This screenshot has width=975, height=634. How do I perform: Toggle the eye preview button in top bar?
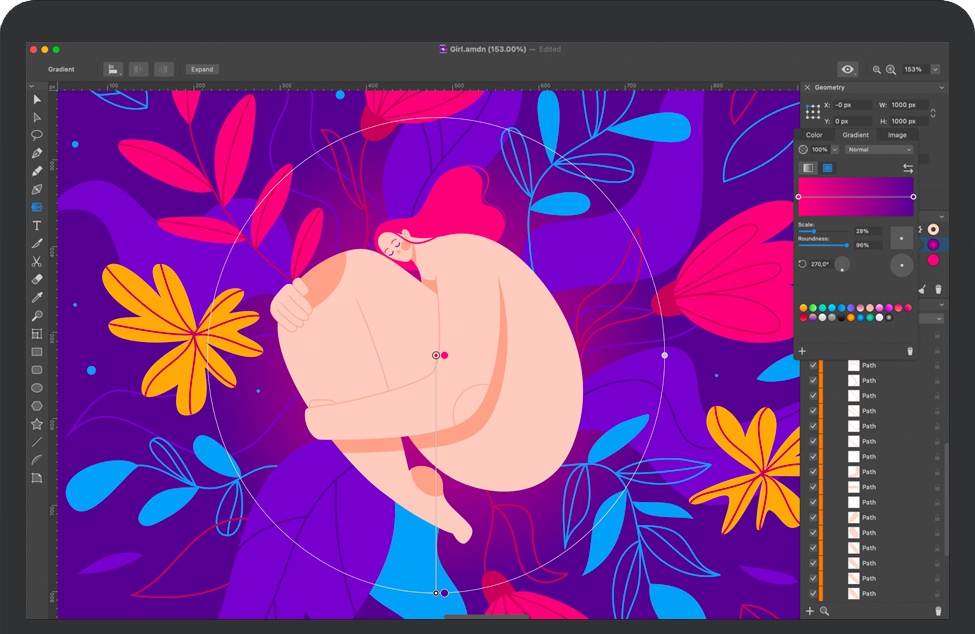pyautogui.click(x=848, y=69)
